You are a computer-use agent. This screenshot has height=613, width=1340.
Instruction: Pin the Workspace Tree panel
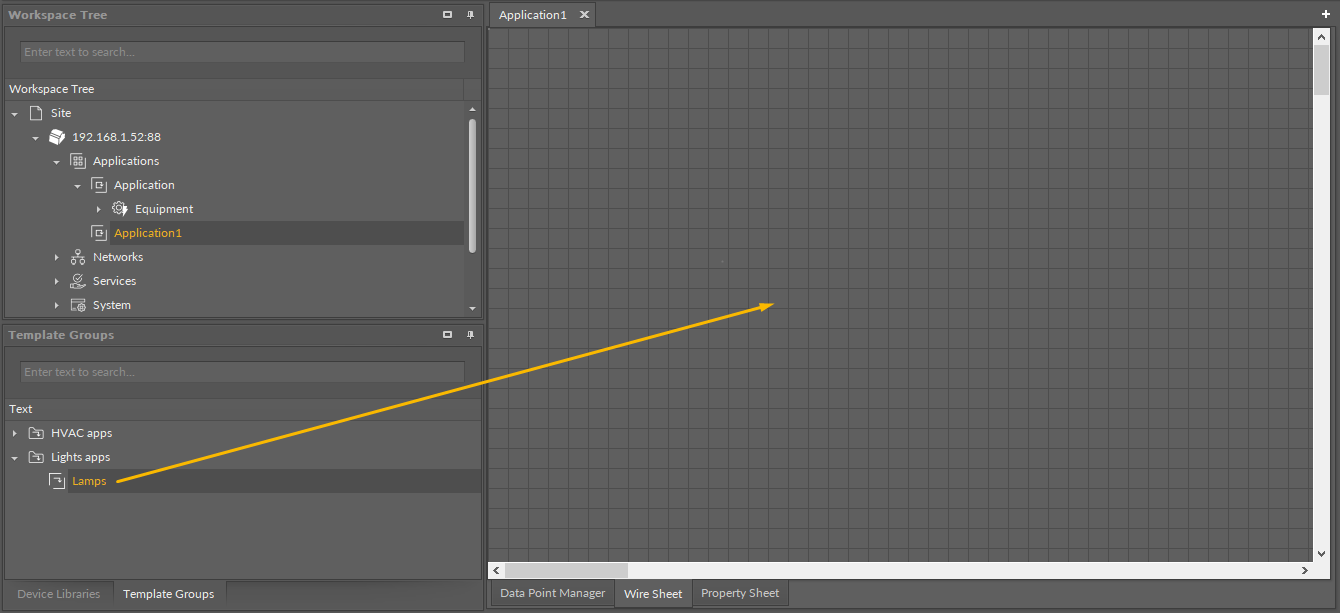point(470,15)
